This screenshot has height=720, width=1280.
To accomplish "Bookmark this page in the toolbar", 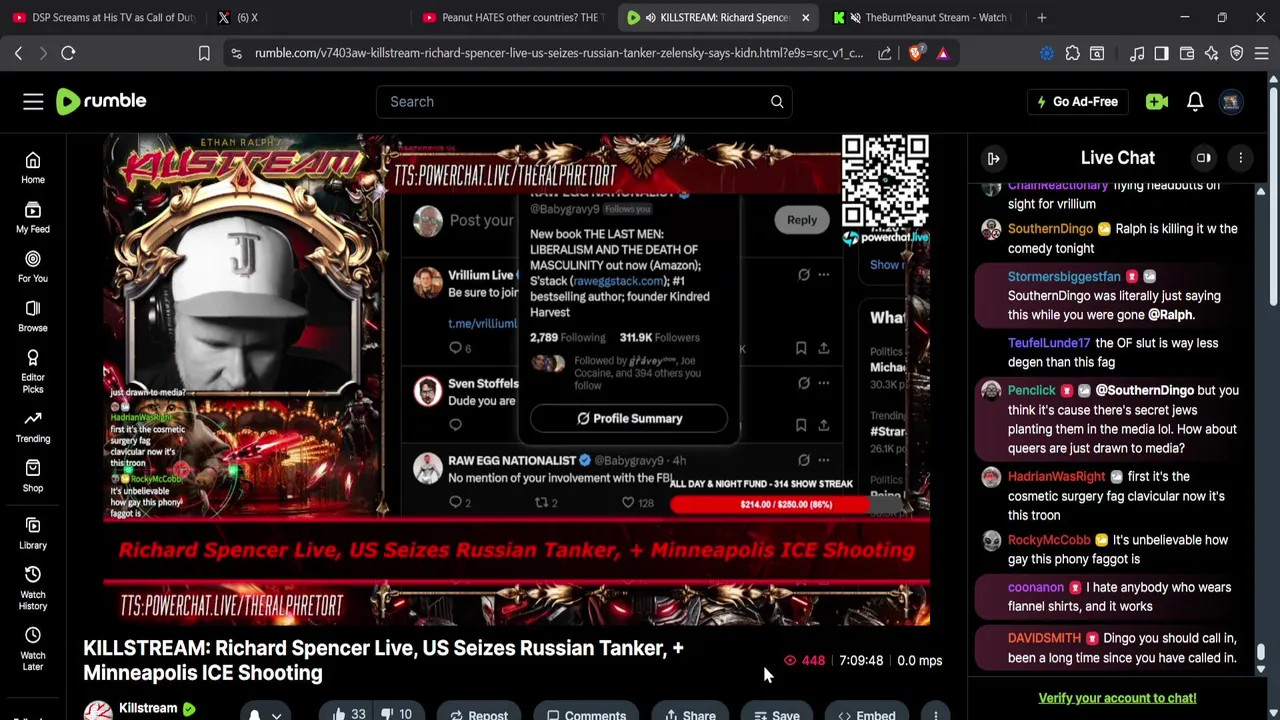I will (x=204, y=53).
